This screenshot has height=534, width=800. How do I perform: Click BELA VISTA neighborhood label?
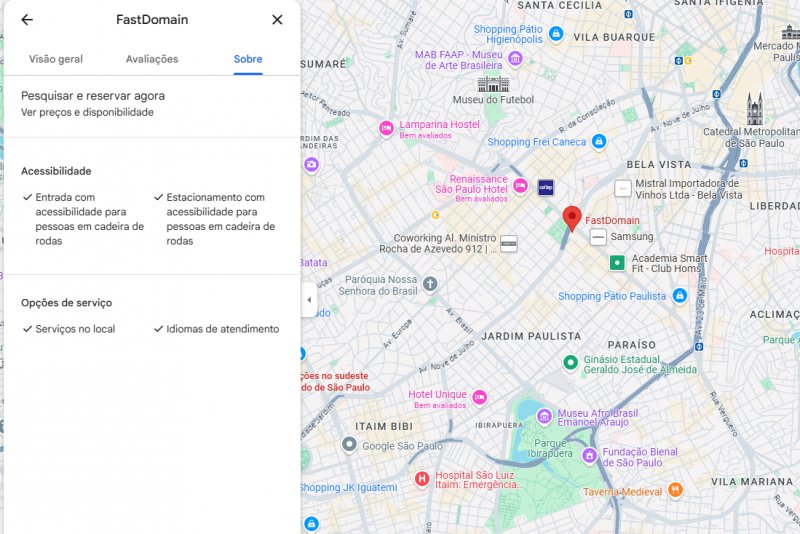coord(659,165)
